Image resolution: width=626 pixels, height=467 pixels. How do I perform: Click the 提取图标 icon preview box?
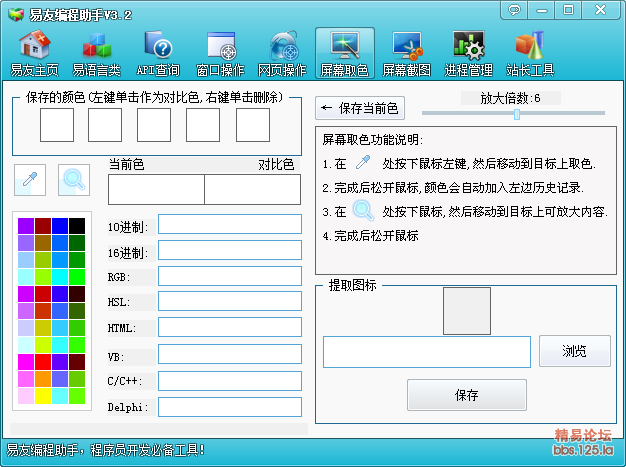click(x=467, y=311)
